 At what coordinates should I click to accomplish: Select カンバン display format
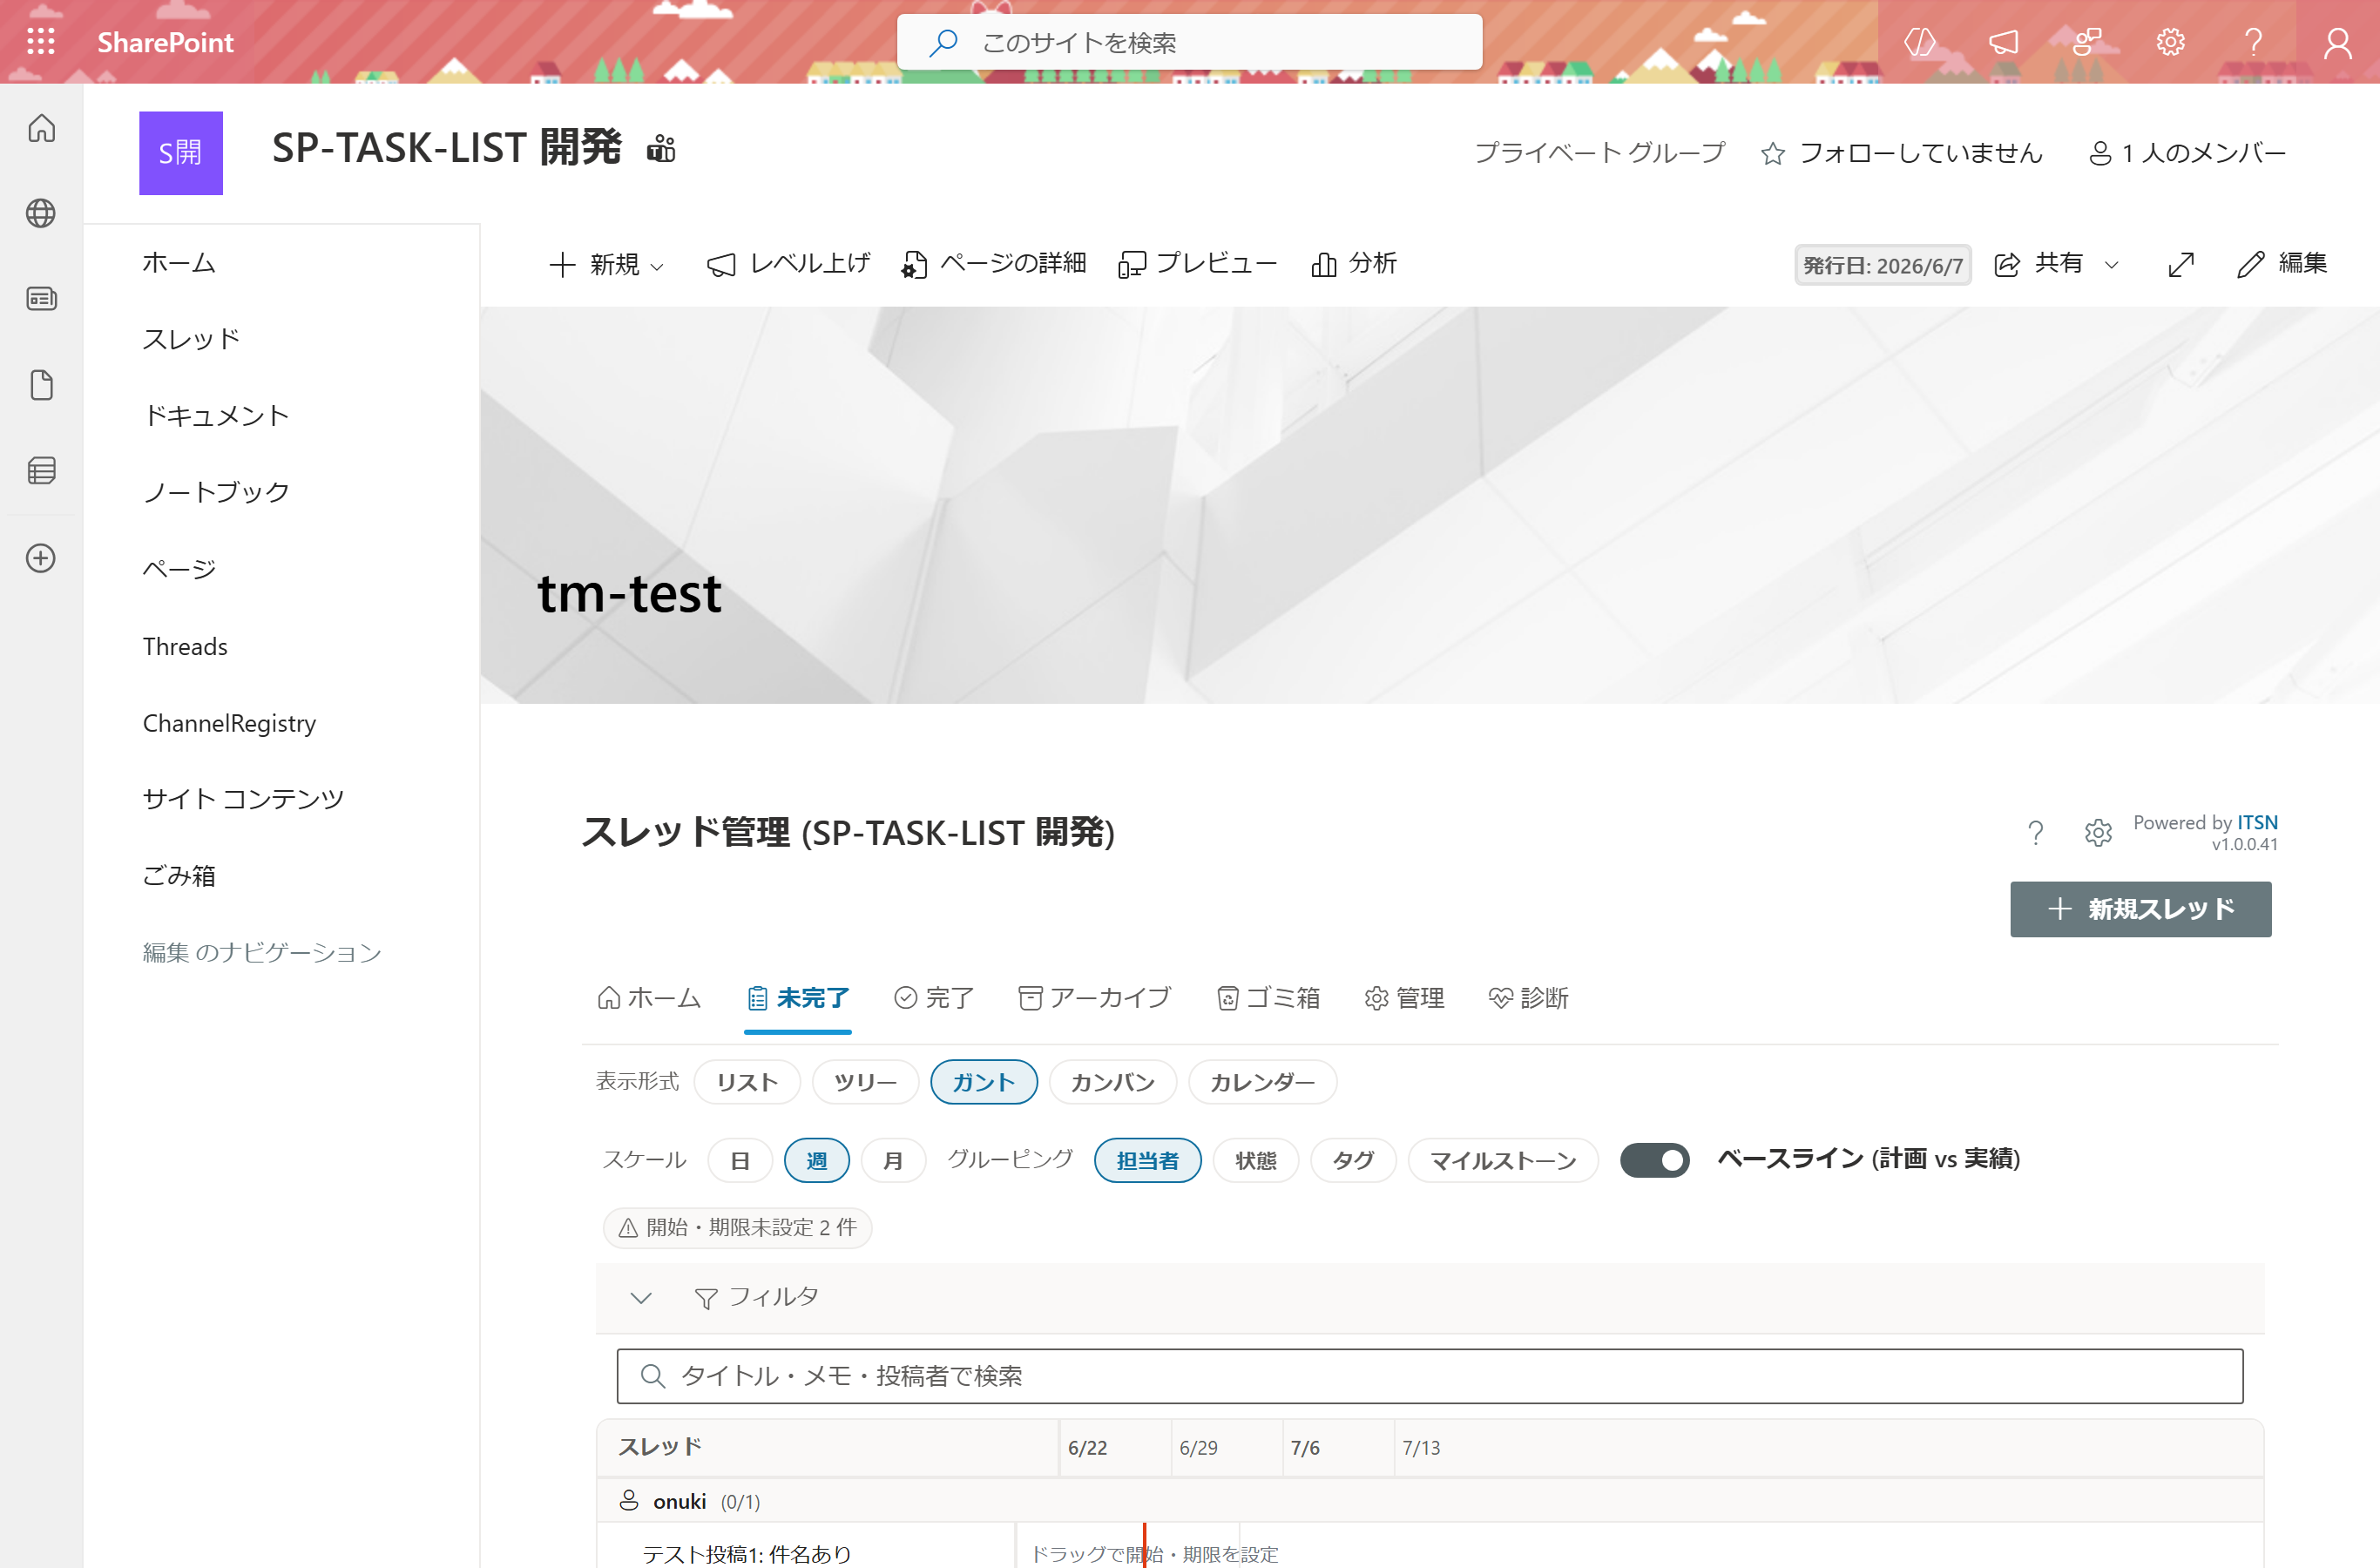pyautogui.click(x=1113, y=1082)
